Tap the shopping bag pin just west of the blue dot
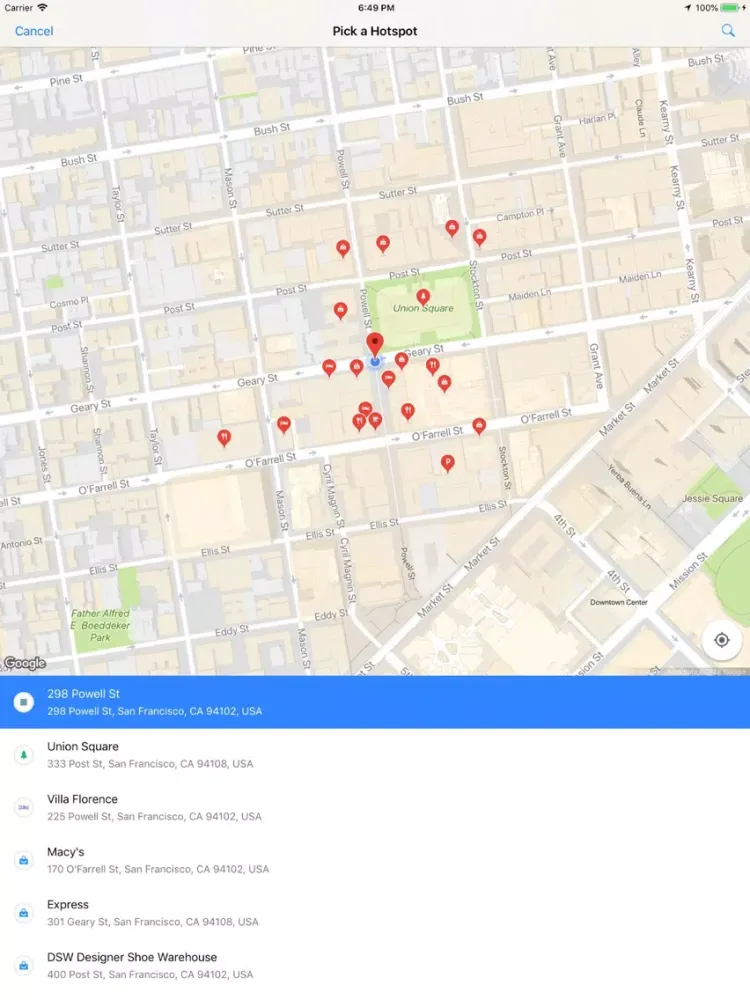The image size is (750, 1000). tap(357, 367)
